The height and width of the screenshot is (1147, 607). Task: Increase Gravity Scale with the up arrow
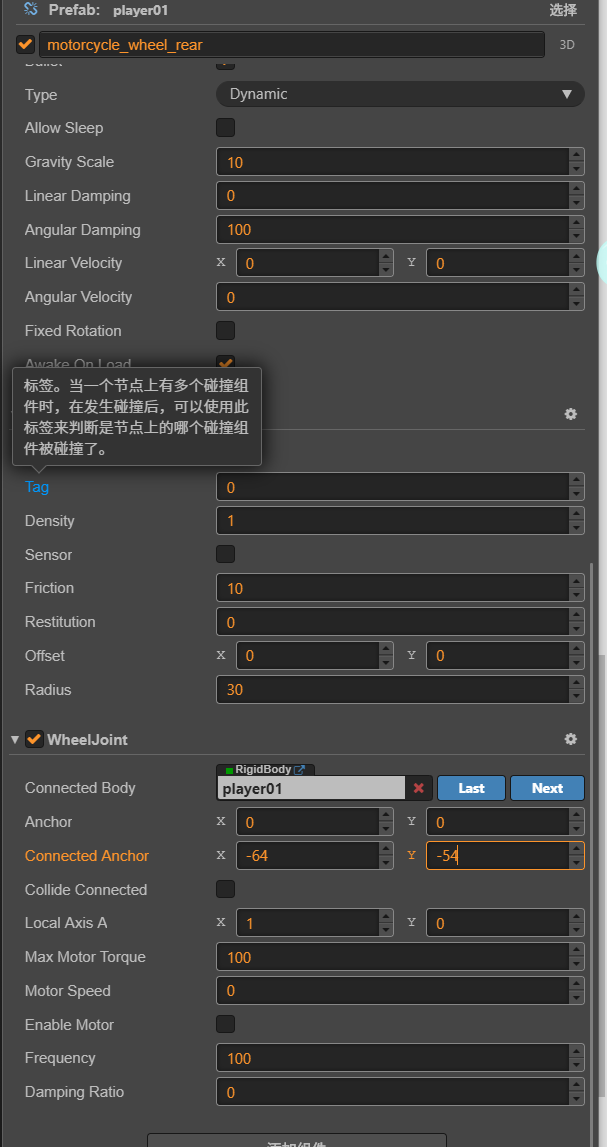click(576, 156)
